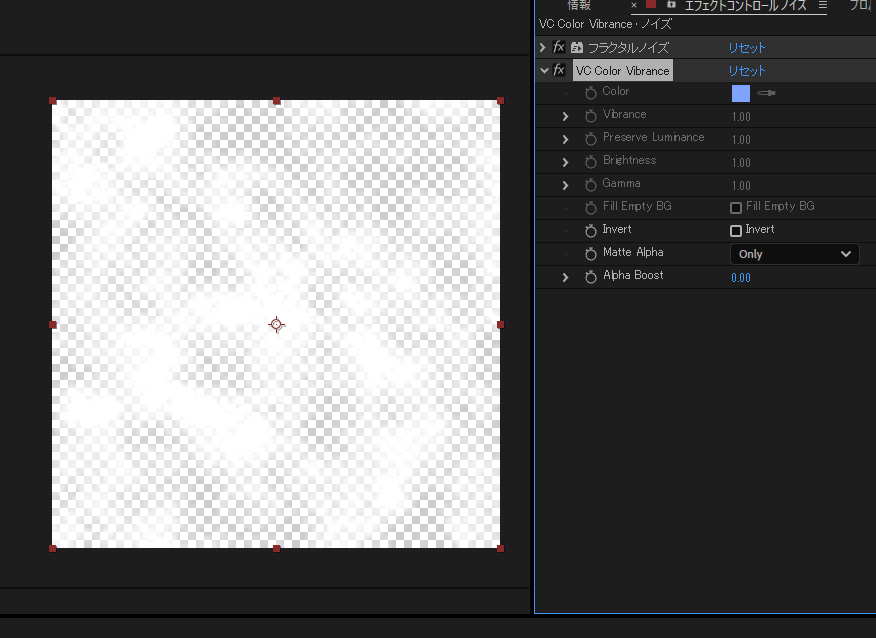This screenshot has height=638, width=876.
Task: Switch to the 情報 tab
Action: (579, 5)
